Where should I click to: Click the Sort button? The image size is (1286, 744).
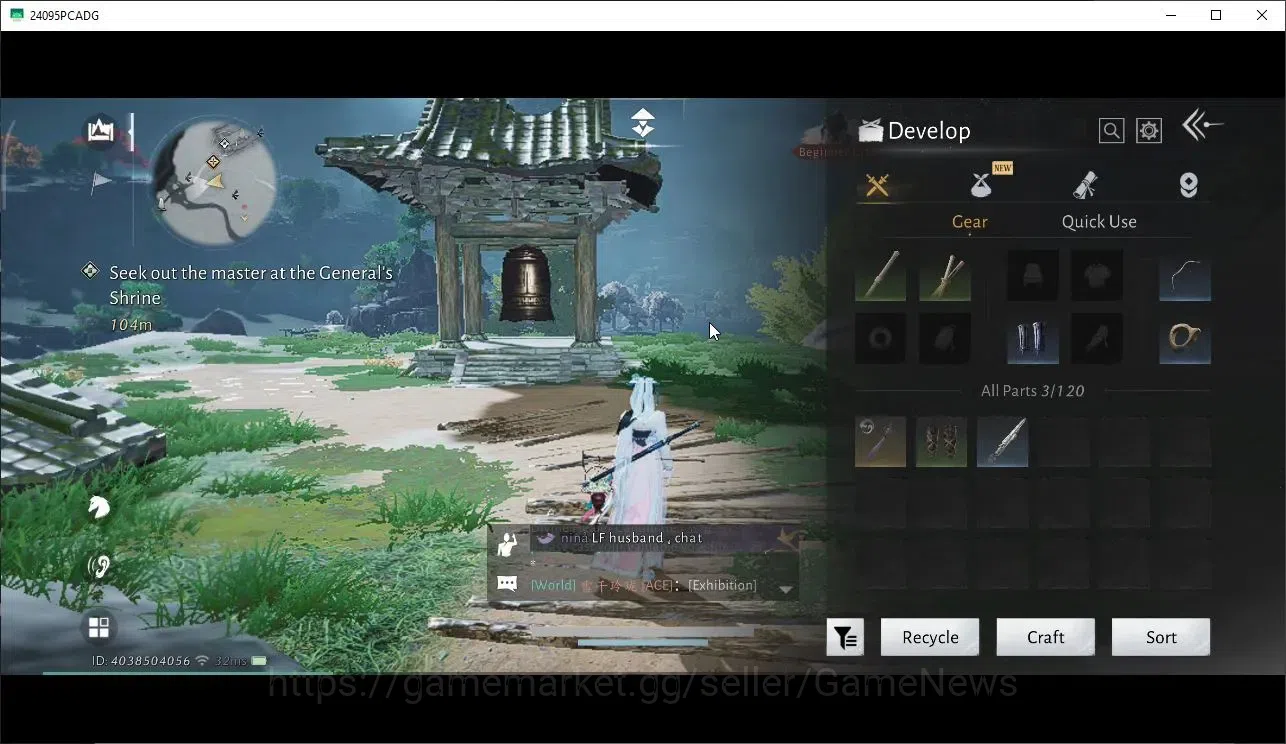click(x=1161, y=637)
